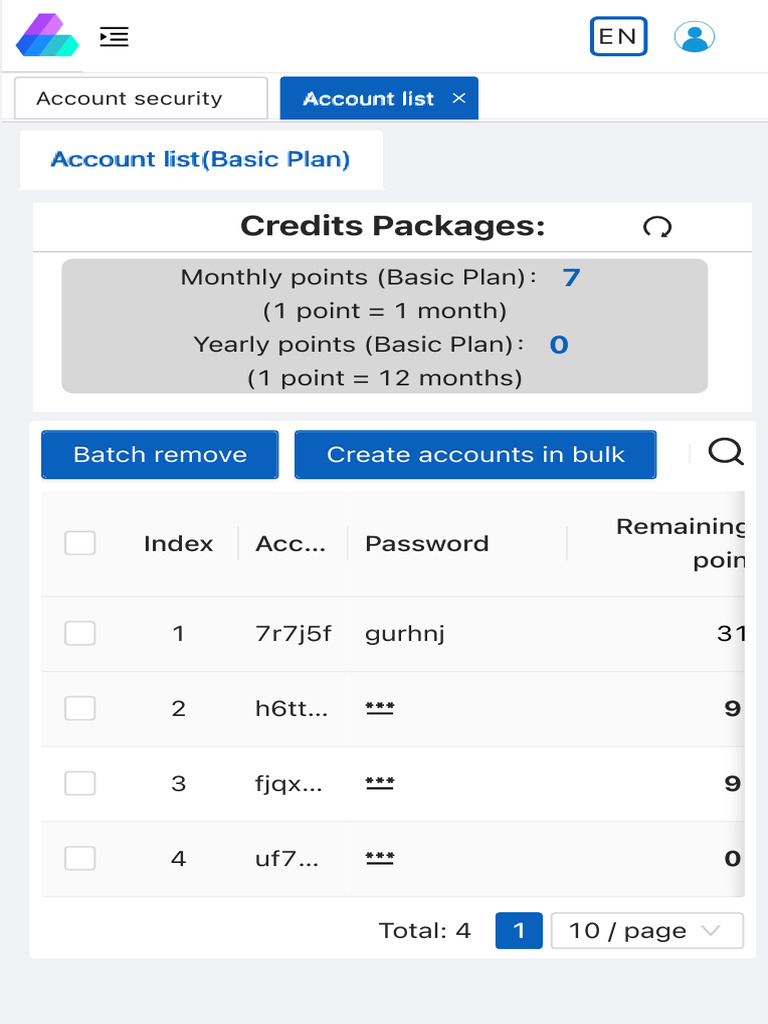Click the app logo icon
The image size is (768, 1024).
pyautogui.click(x=47, y=35)
